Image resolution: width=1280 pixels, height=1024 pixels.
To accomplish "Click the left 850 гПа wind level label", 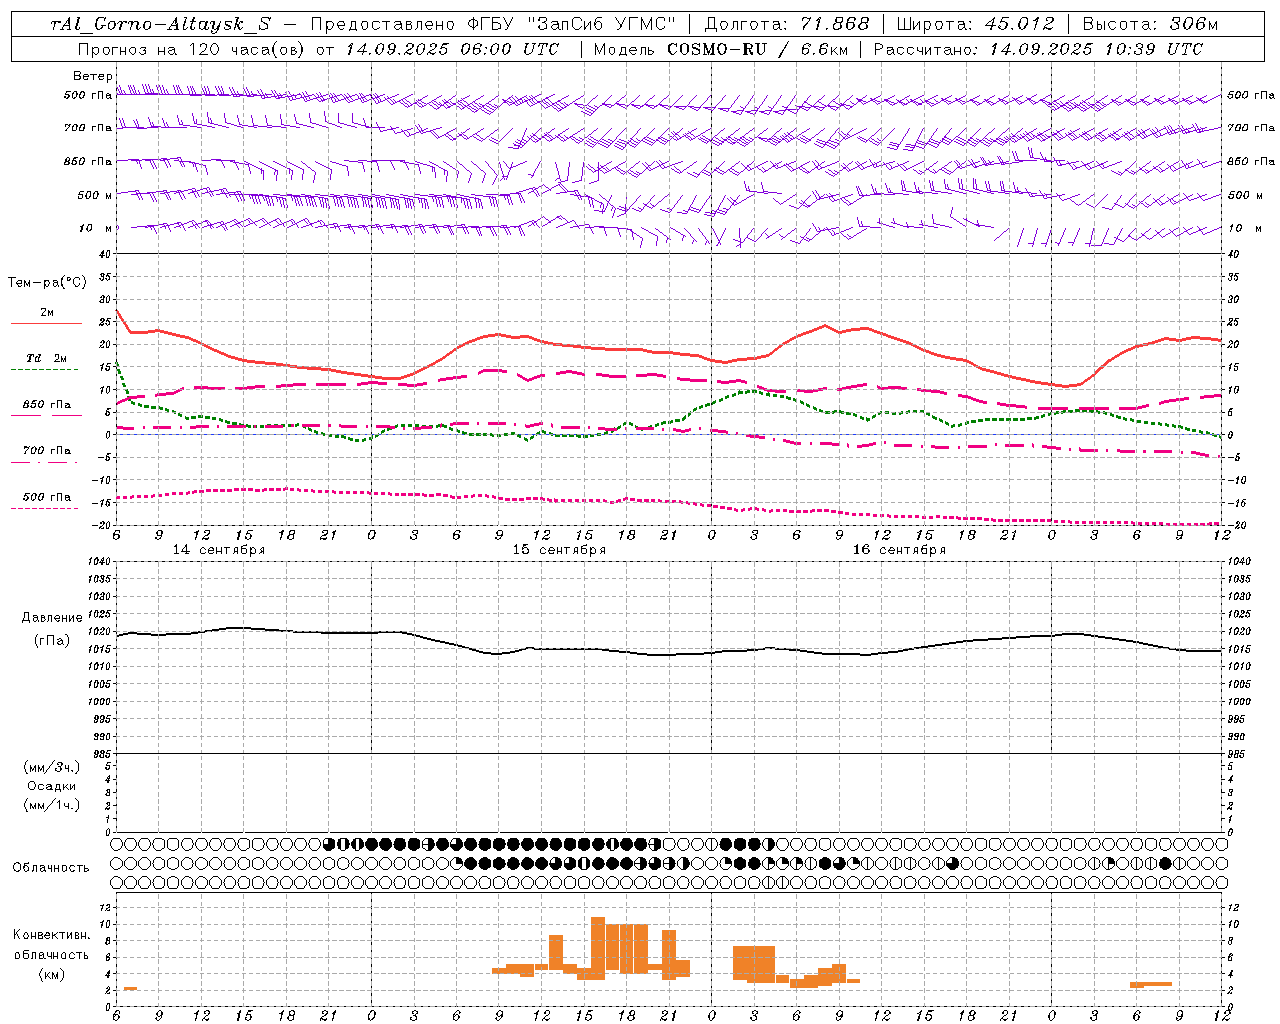I will (88, 161).
